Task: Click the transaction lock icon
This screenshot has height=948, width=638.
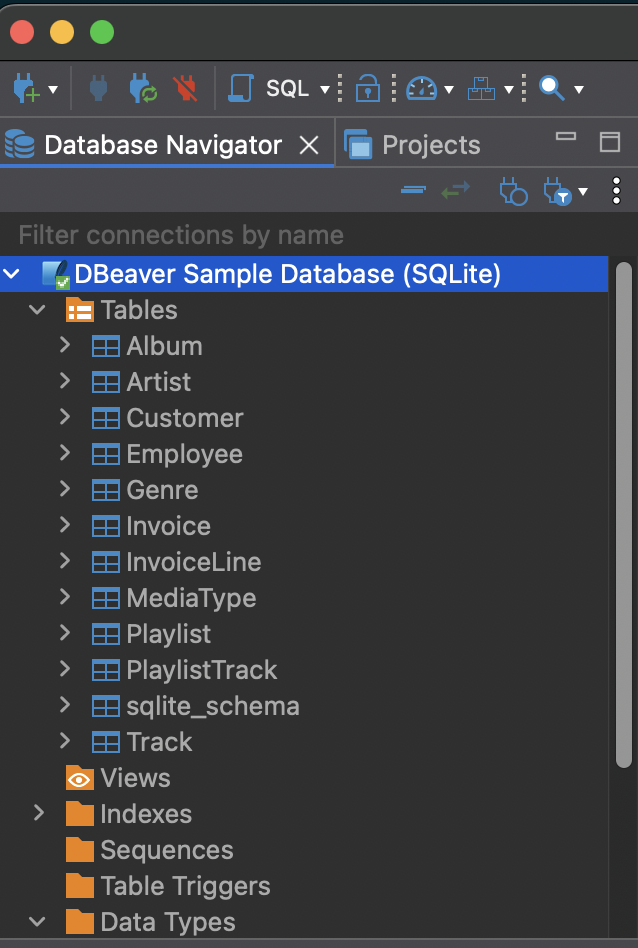Action: tap(368, 89)
